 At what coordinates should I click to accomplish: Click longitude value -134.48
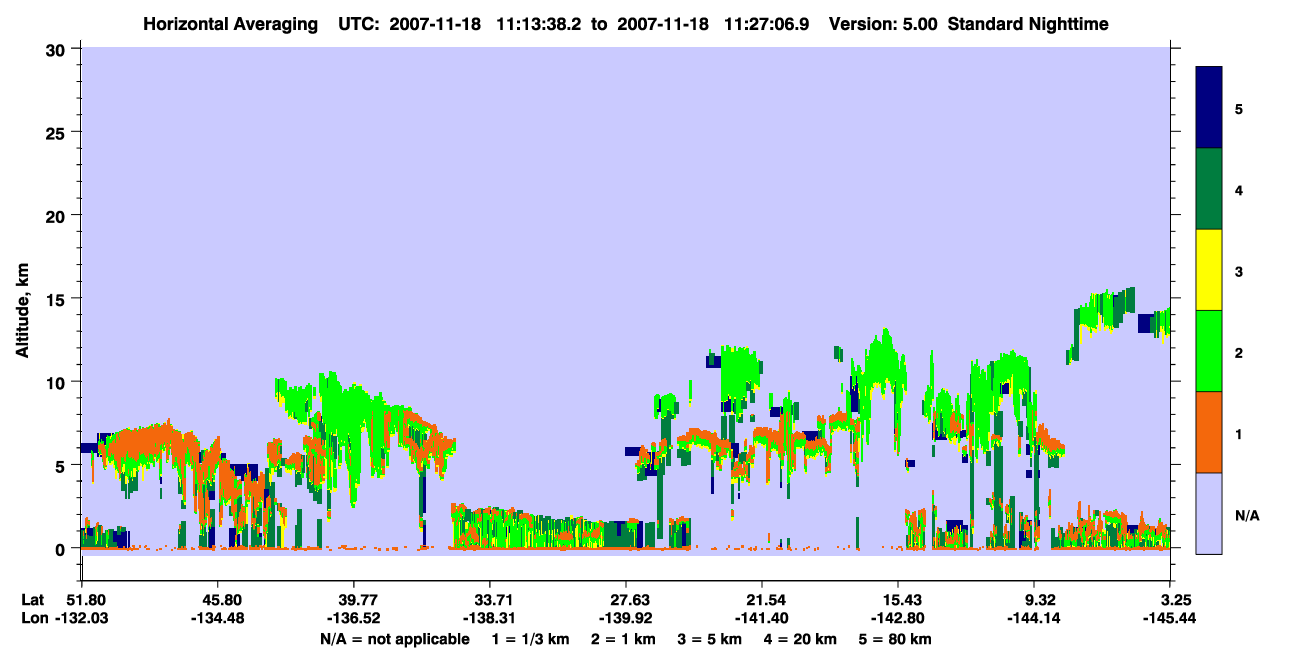click(217, 618)
